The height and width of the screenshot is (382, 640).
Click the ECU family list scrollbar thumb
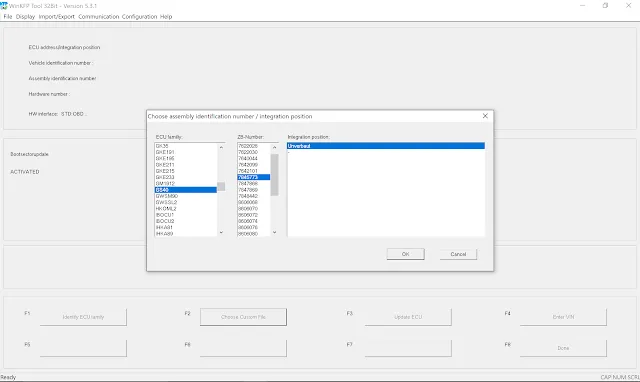pyautogui.click(x=221, y=187)
